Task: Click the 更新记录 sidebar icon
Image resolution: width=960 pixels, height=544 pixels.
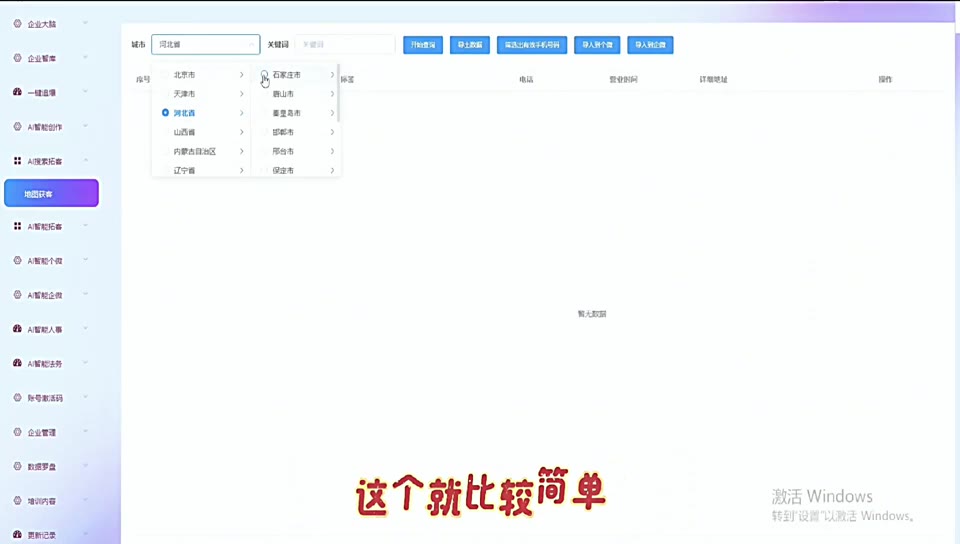Action: point(17,535)
